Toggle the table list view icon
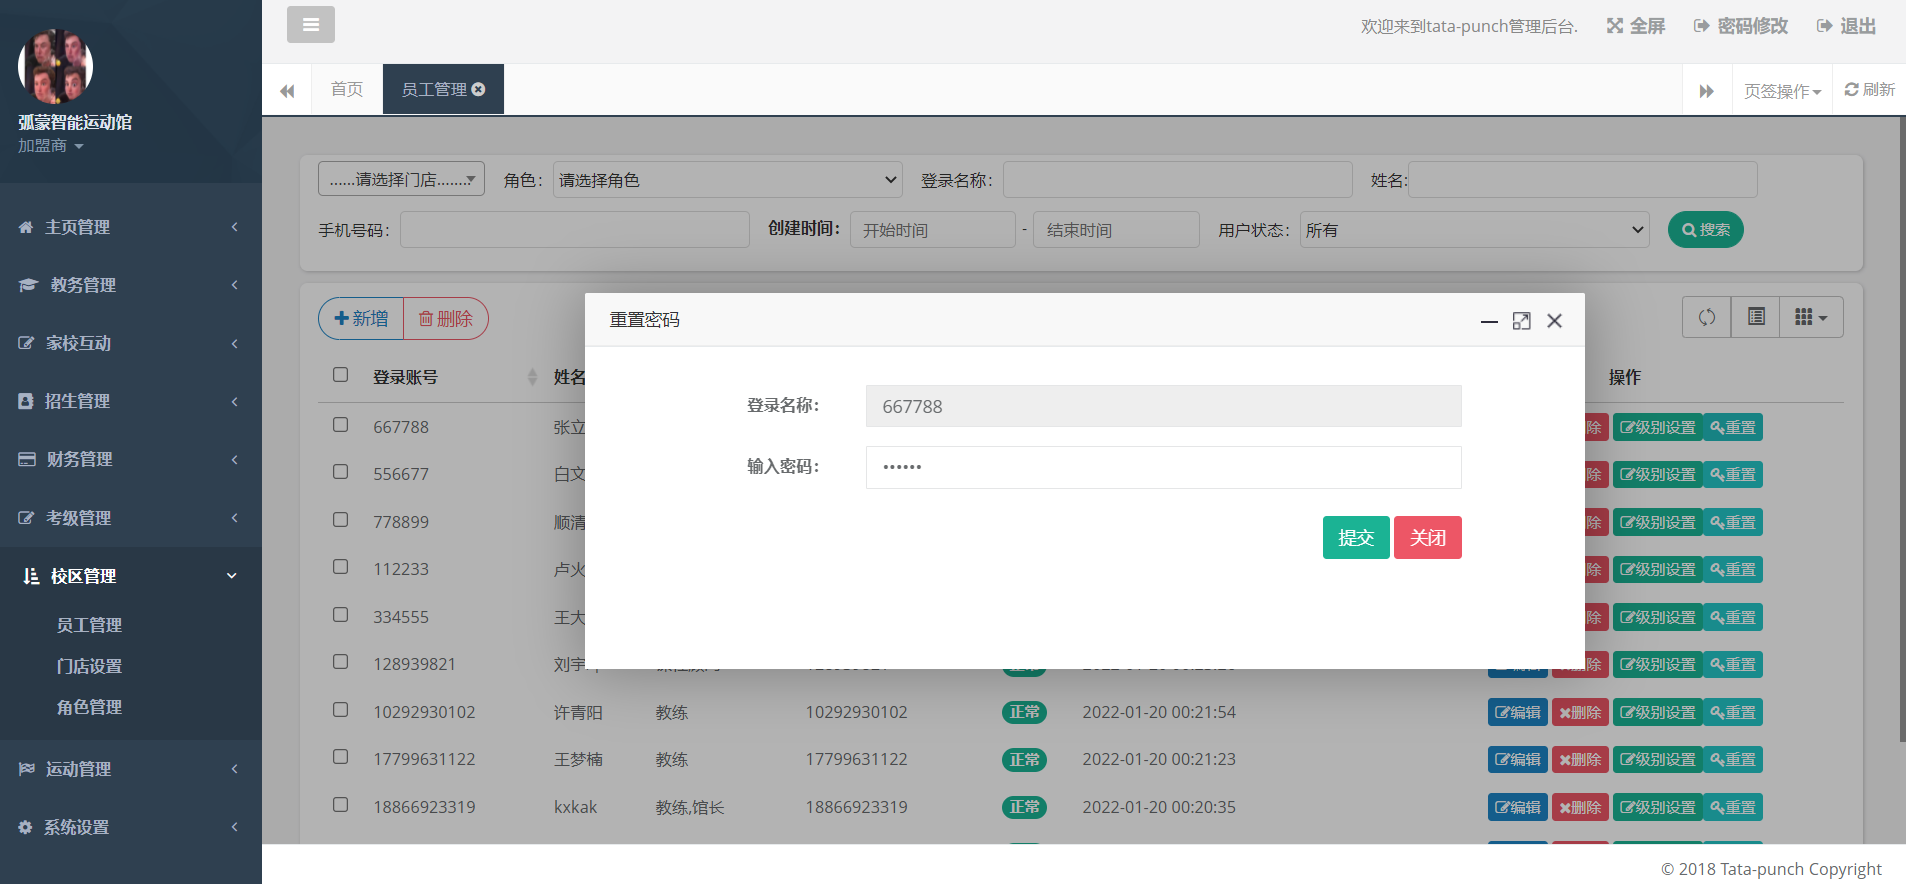 (x=1755, y=317)
